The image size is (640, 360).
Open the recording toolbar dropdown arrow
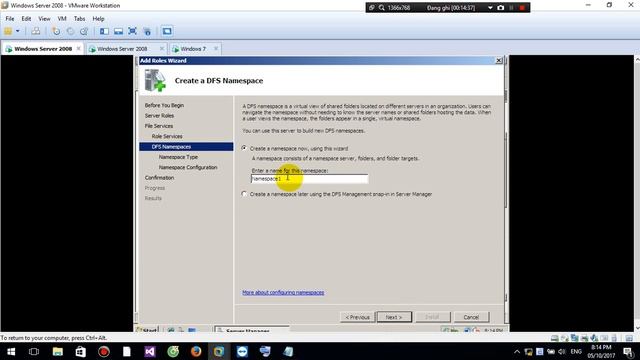[x=490, y=8]
